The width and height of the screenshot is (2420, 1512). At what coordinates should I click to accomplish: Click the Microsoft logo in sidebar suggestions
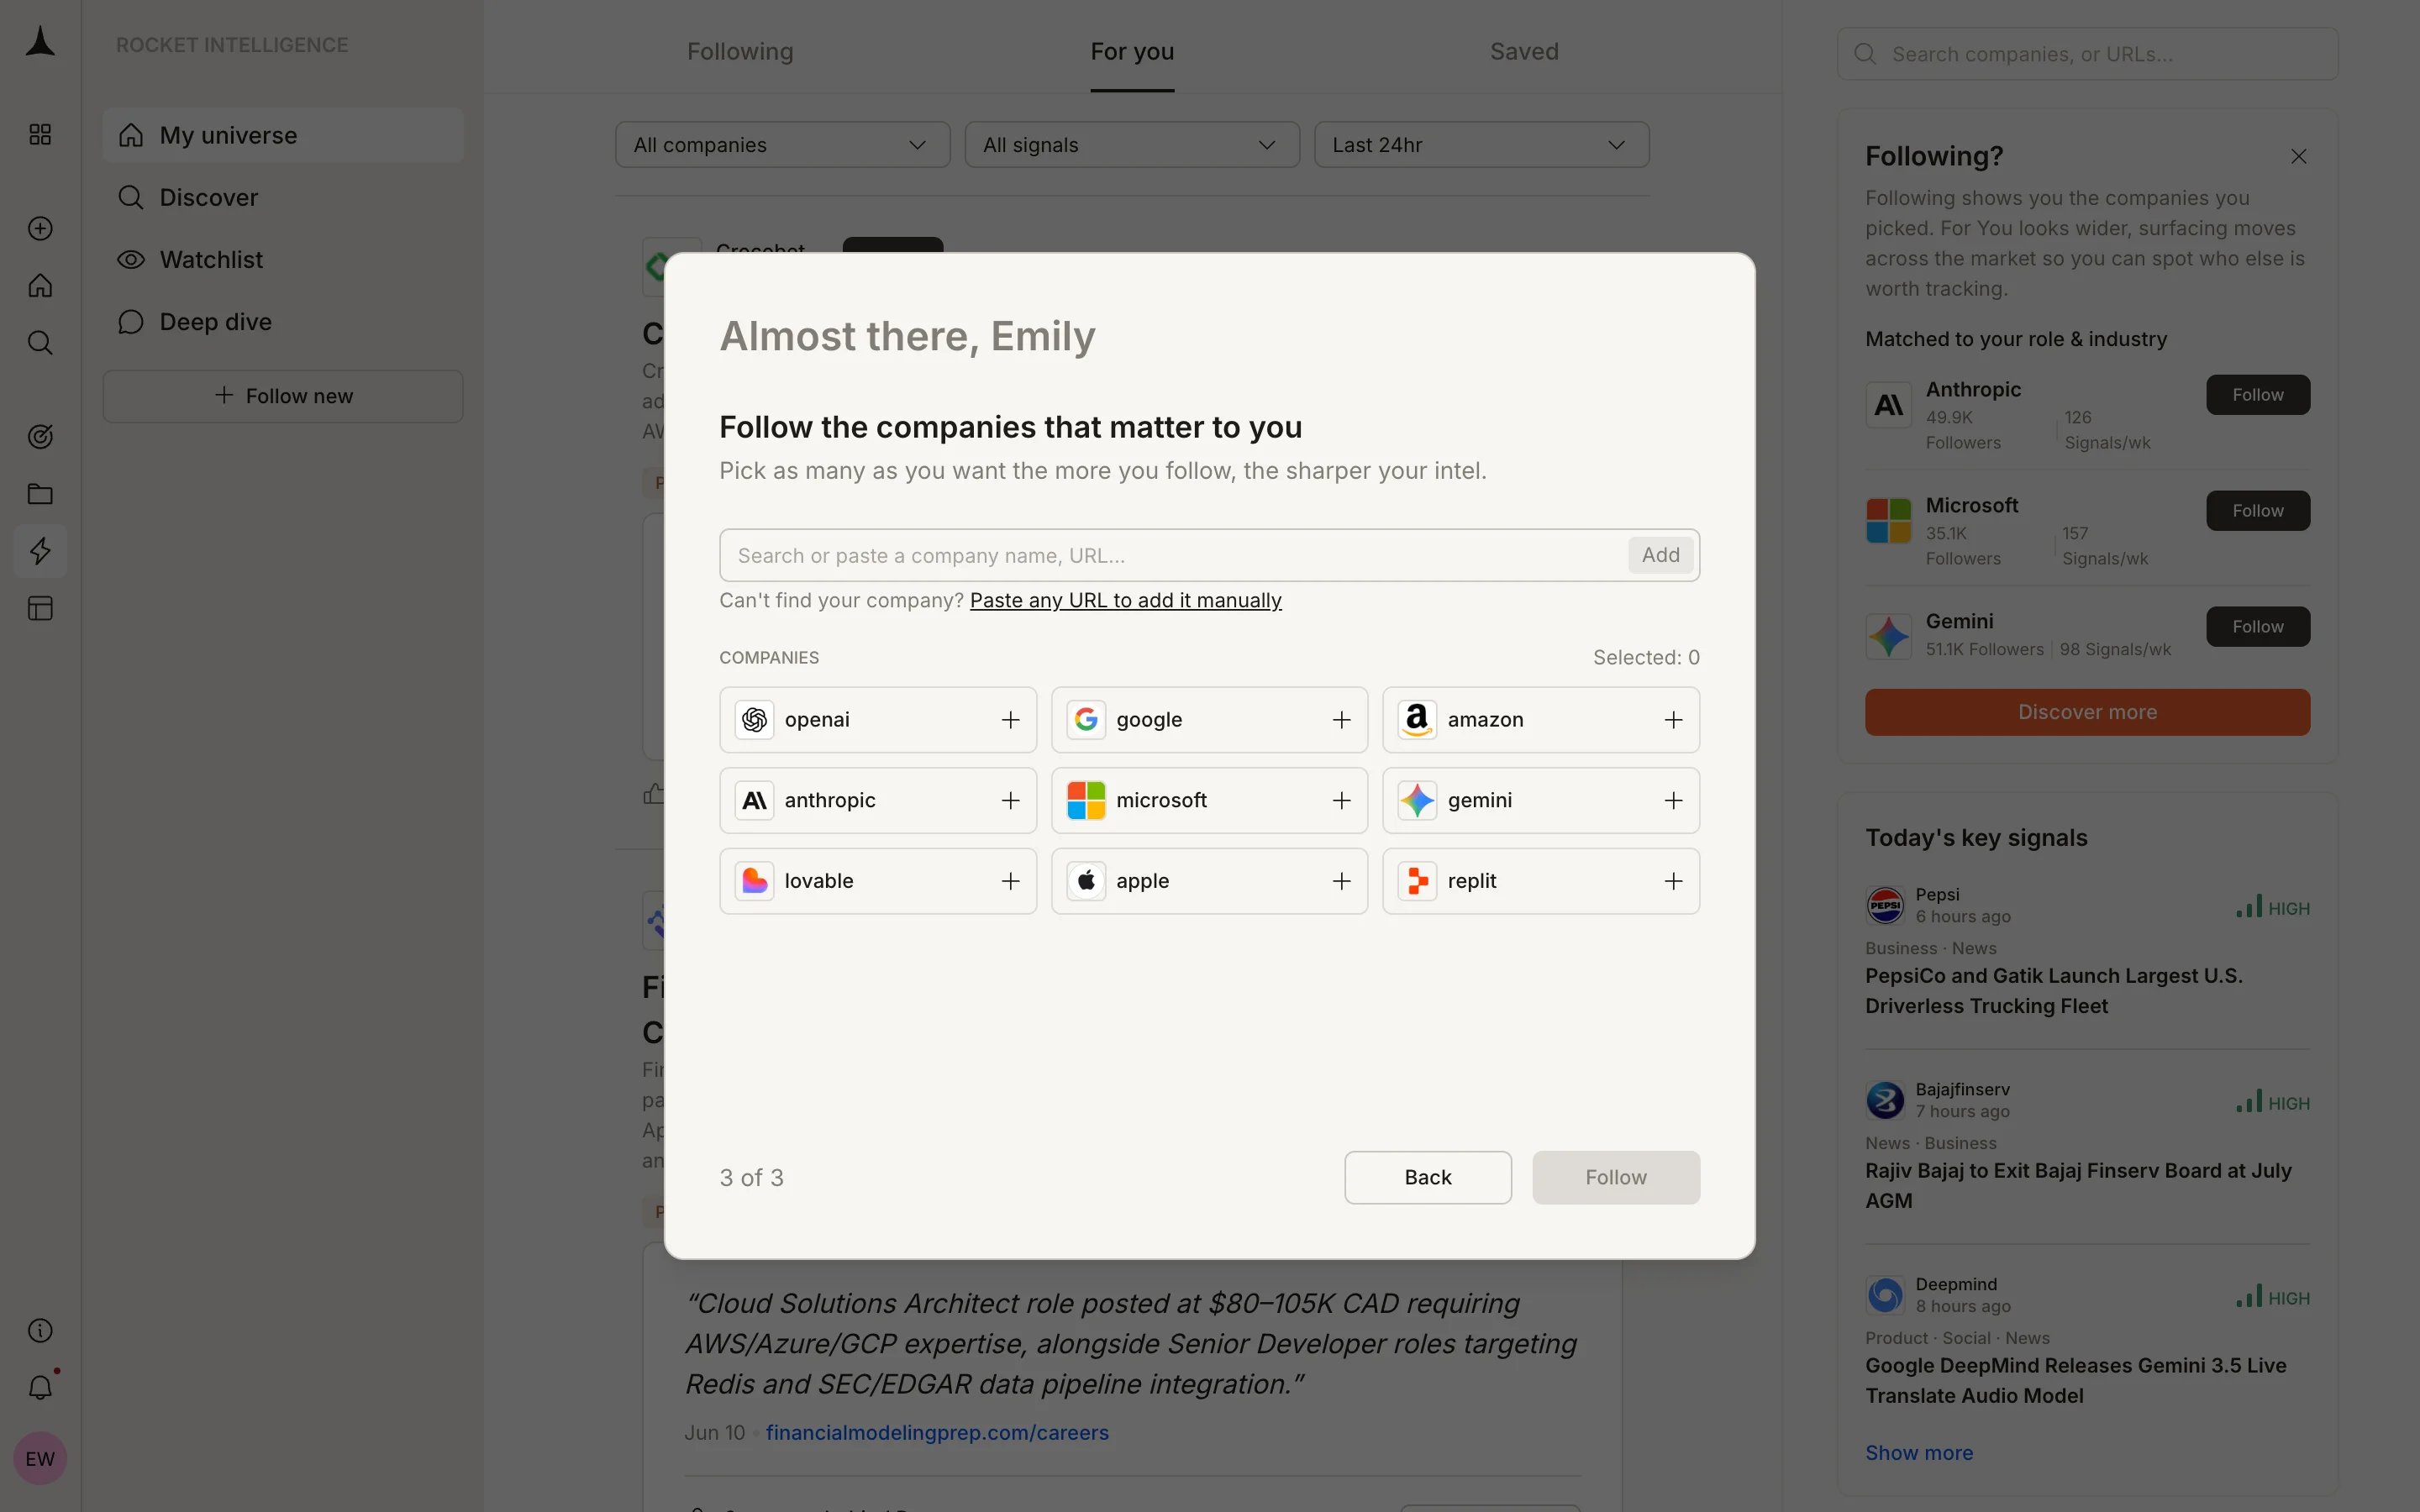pos(1888,520)
